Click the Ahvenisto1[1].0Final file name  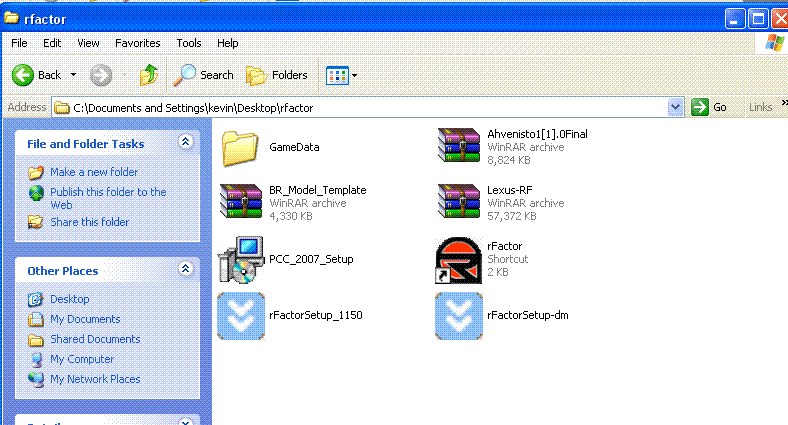[537, 134]
